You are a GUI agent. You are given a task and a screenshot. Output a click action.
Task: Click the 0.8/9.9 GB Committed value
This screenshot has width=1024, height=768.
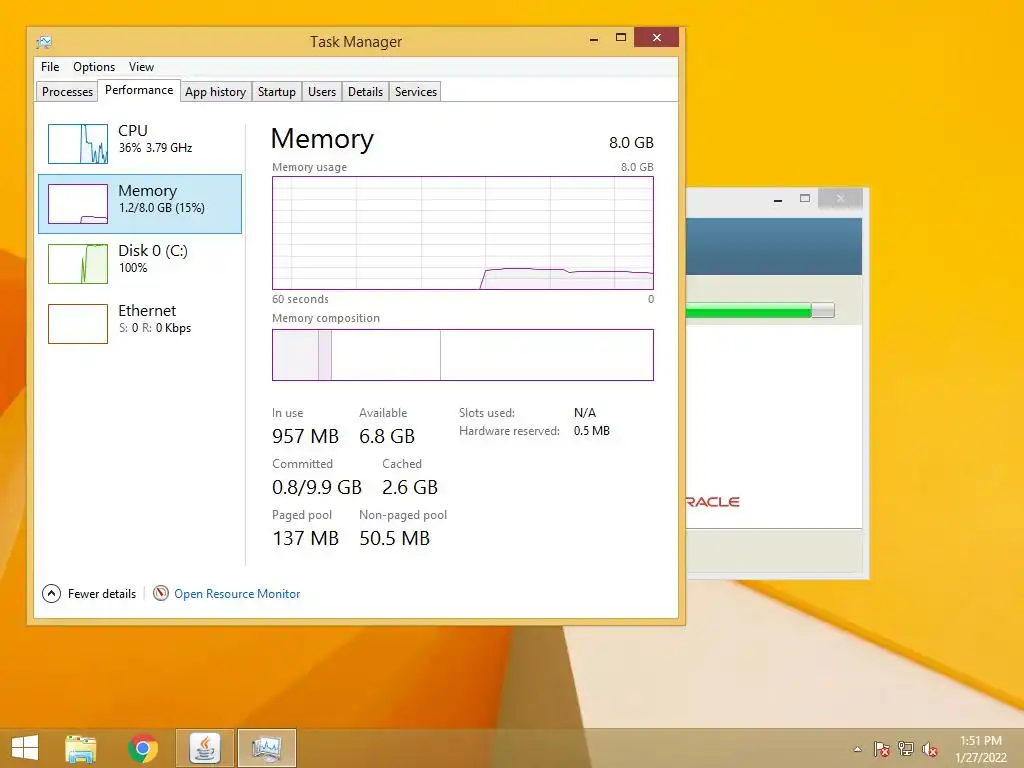(317, 487)
